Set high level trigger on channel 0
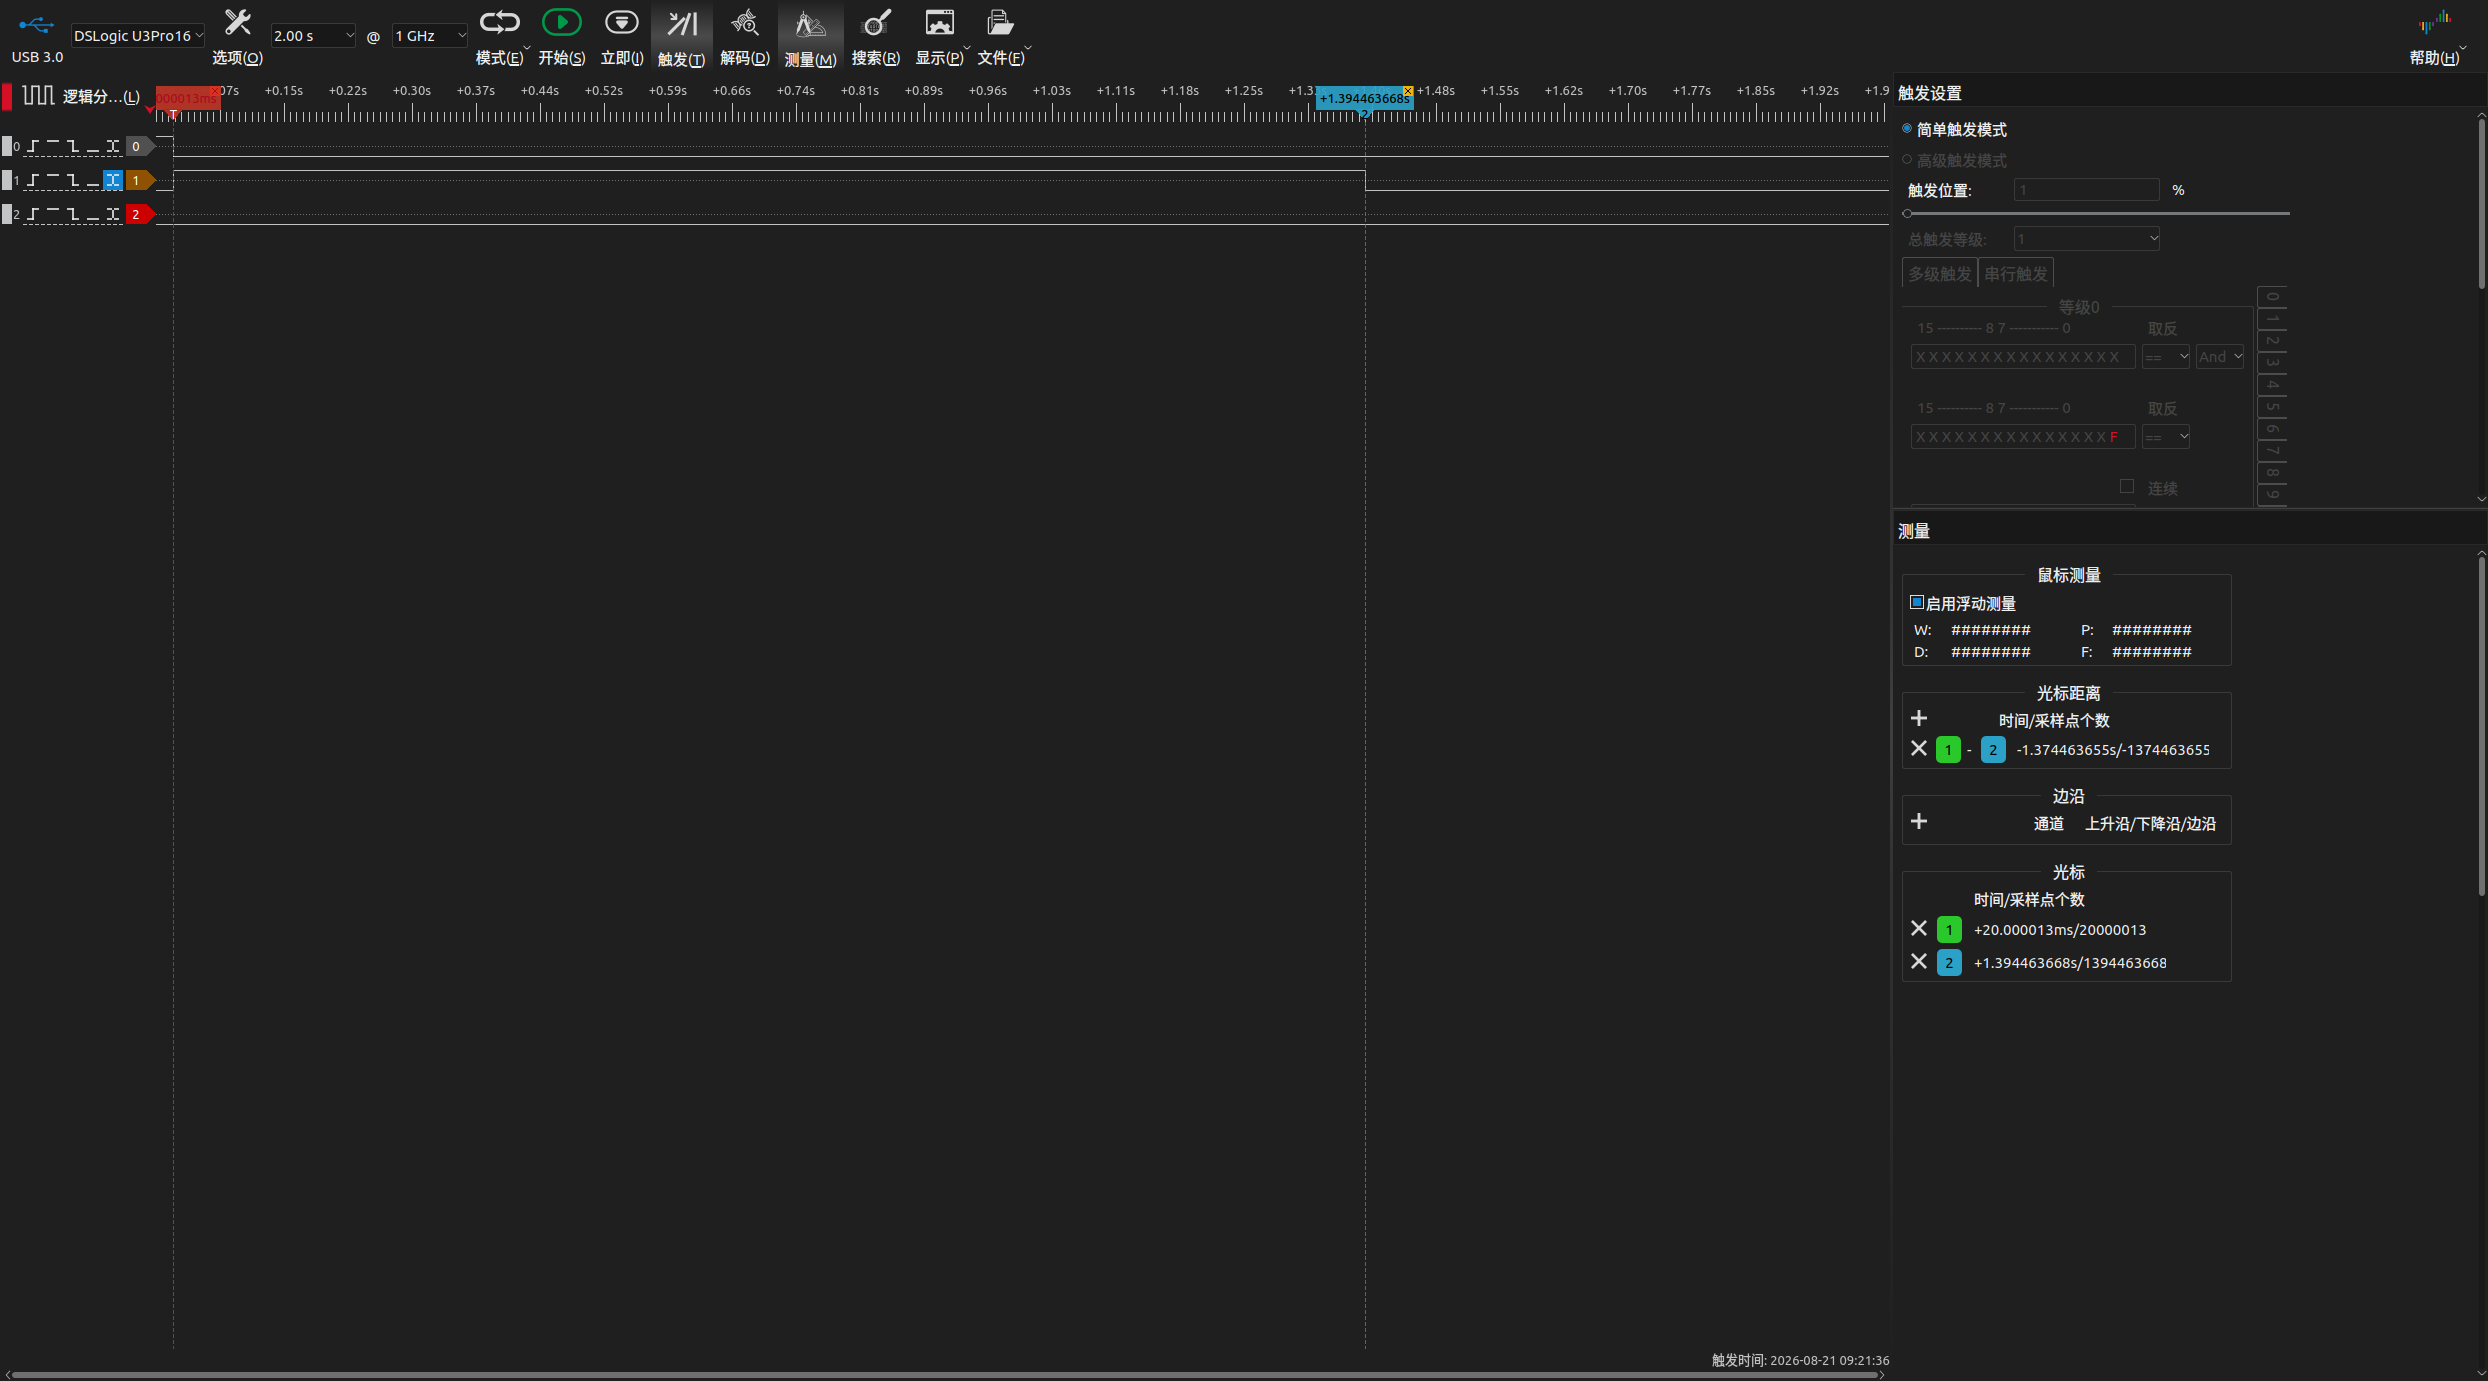 [53, 146]
